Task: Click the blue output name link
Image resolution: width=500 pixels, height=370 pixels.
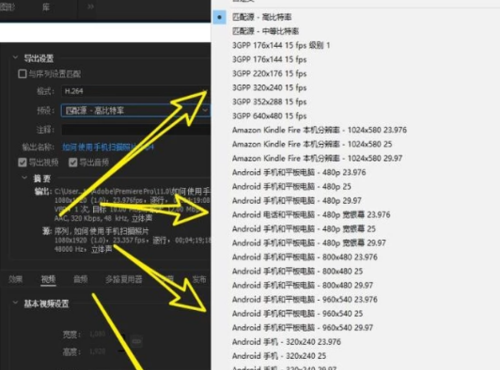Action: tap(108, 147)
